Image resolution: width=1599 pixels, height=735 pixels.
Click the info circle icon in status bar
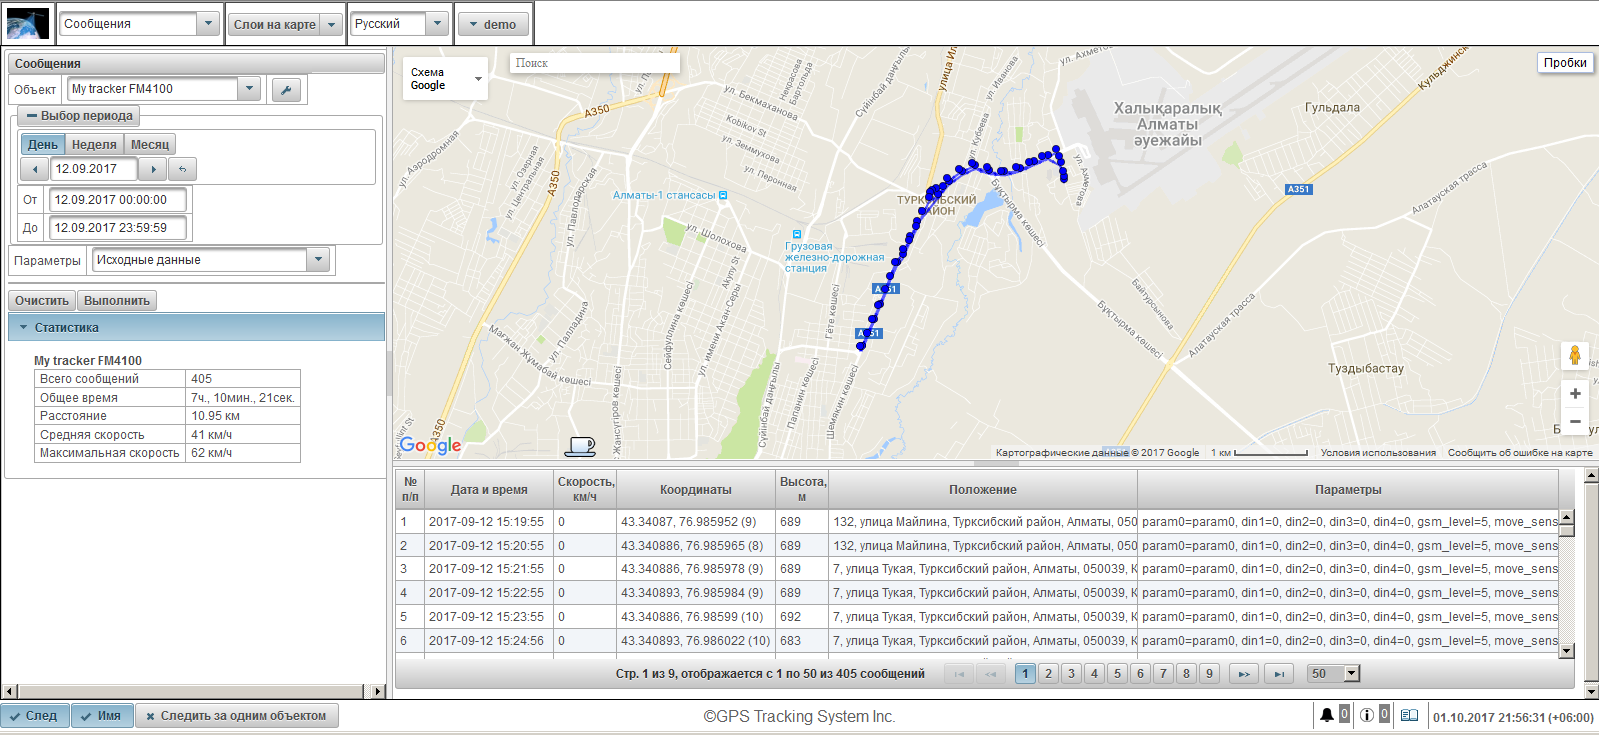point(1366,715)
